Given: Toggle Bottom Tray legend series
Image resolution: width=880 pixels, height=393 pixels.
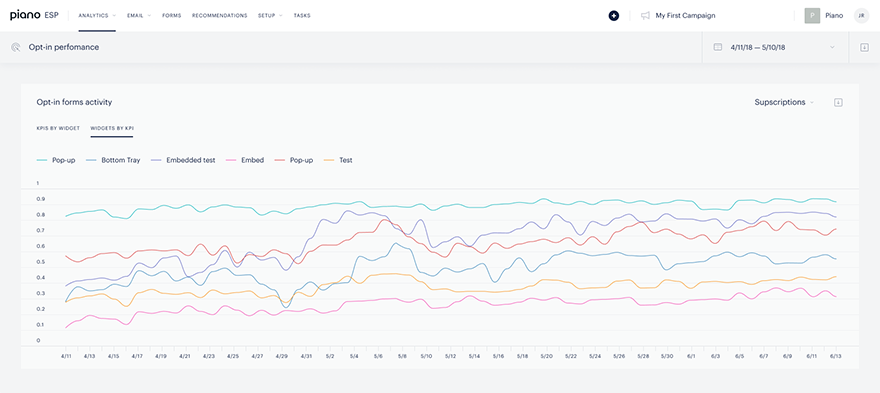Looking at the screenshot, I should [x=113, y=161].
